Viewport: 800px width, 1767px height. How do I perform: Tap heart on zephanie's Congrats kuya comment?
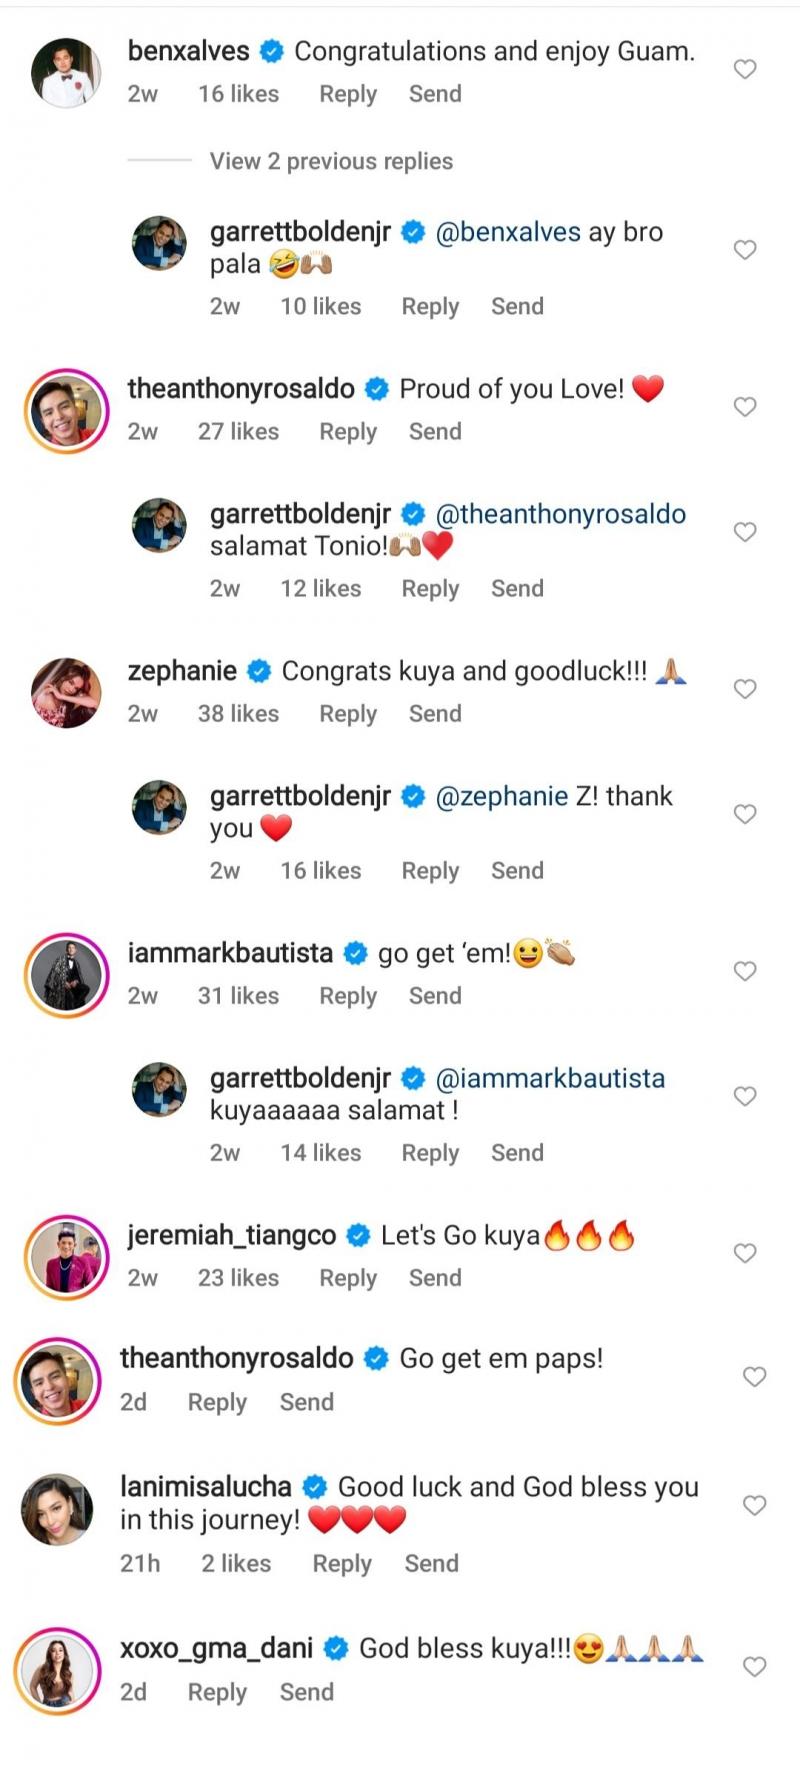coord(745,689)
